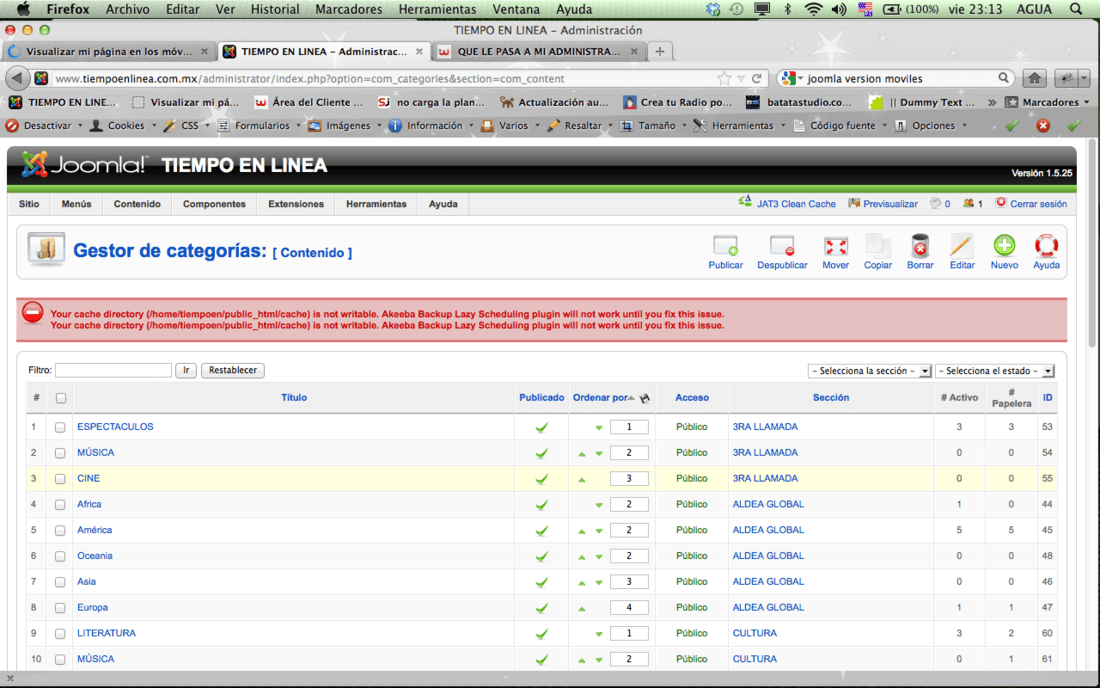1100x688 pixels.
Task: Bookmark page with the star icon
Action: click(724, 79)
